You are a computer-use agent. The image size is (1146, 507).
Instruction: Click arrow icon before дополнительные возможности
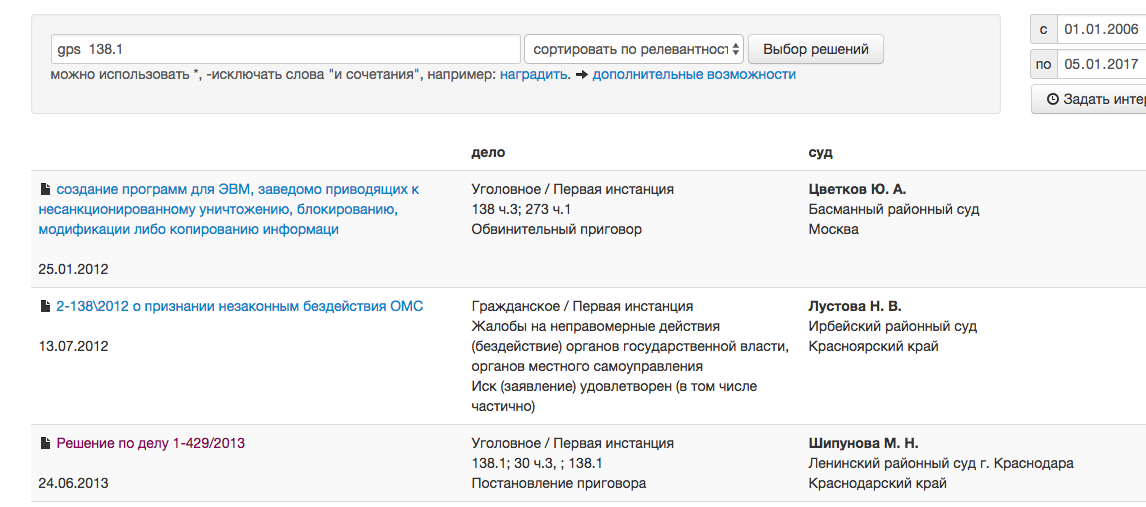[x=580, y=75]
